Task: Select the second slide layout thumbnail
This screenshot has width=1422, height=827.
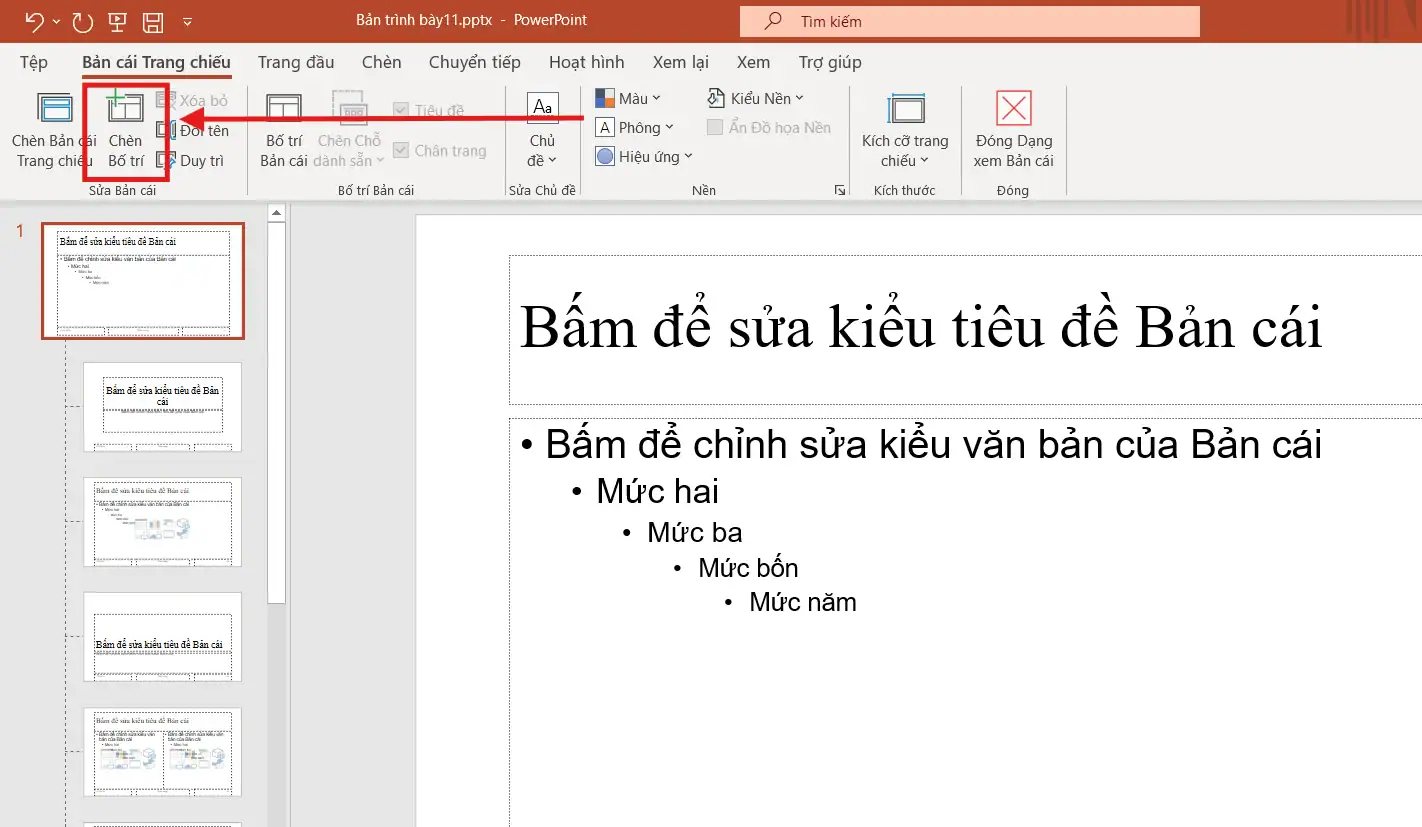Action: [162, 408]
